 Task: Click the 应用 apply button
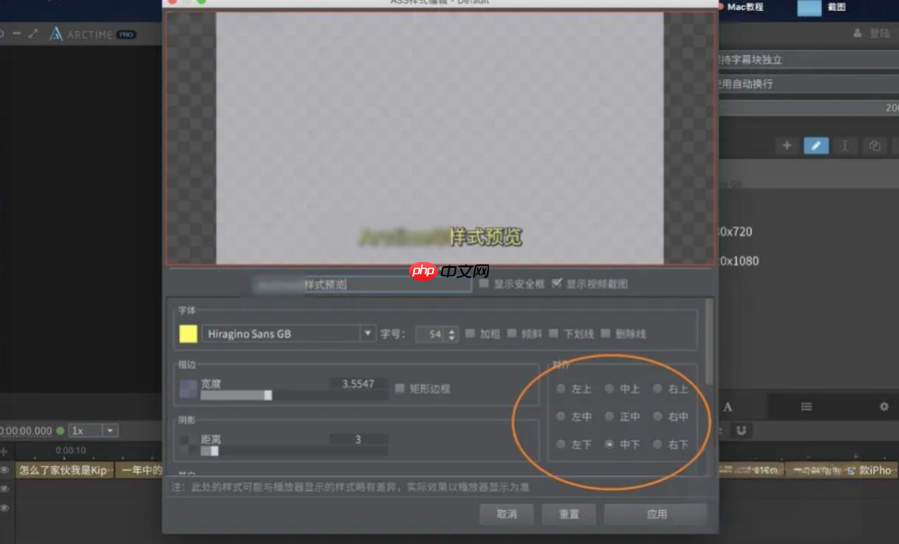[656, 514]
